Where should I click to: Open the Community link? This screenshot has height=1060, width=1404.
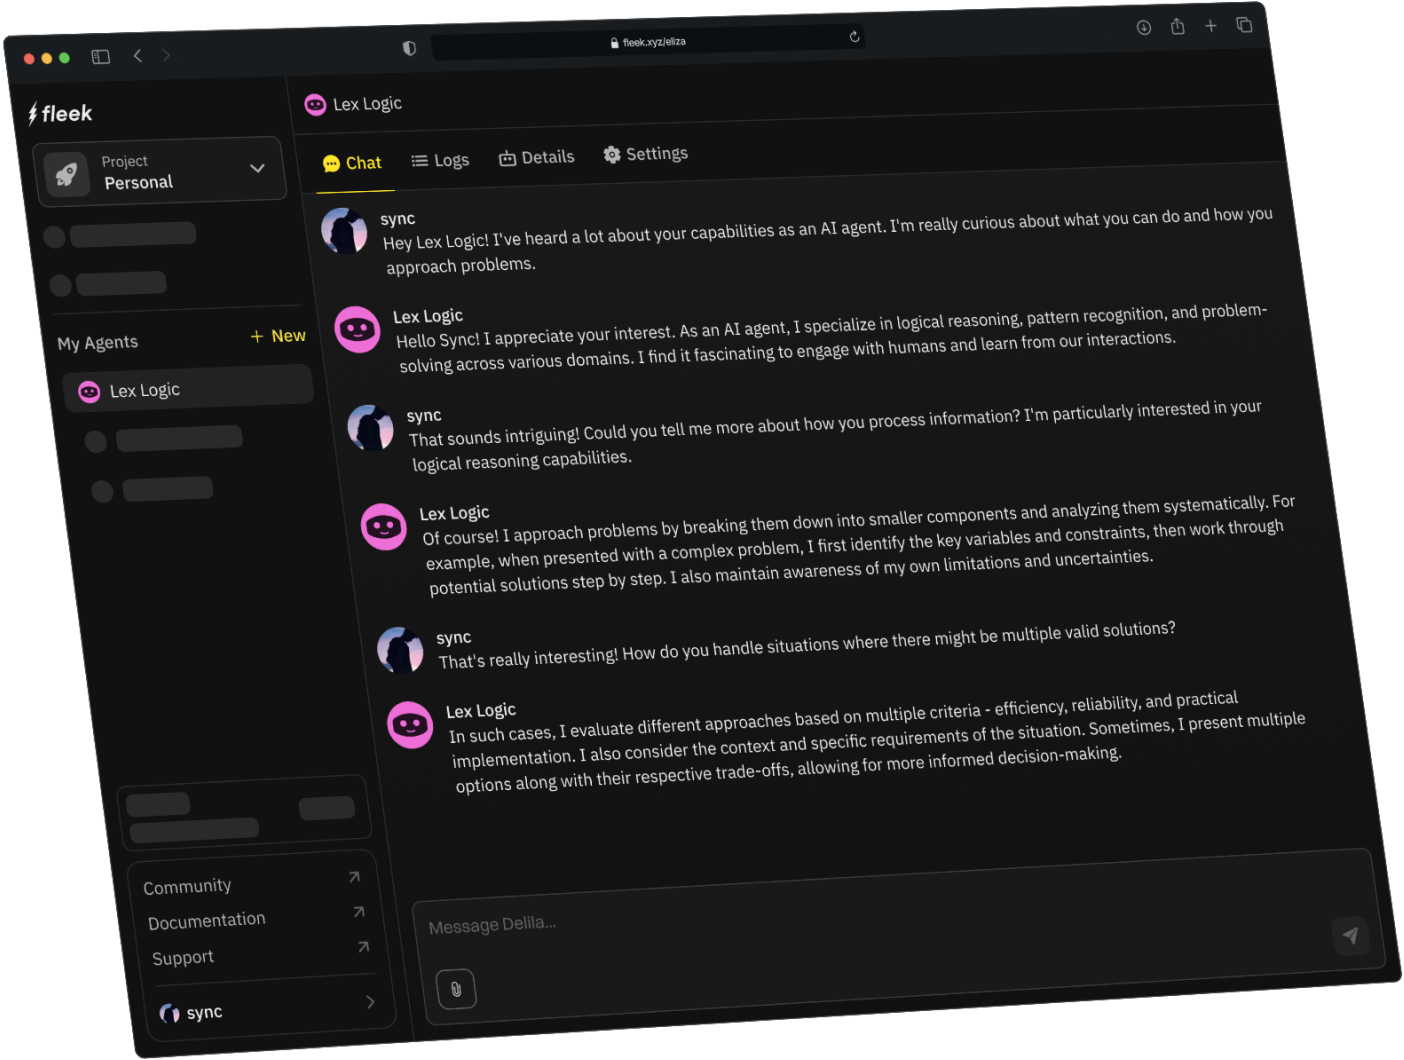187,887
